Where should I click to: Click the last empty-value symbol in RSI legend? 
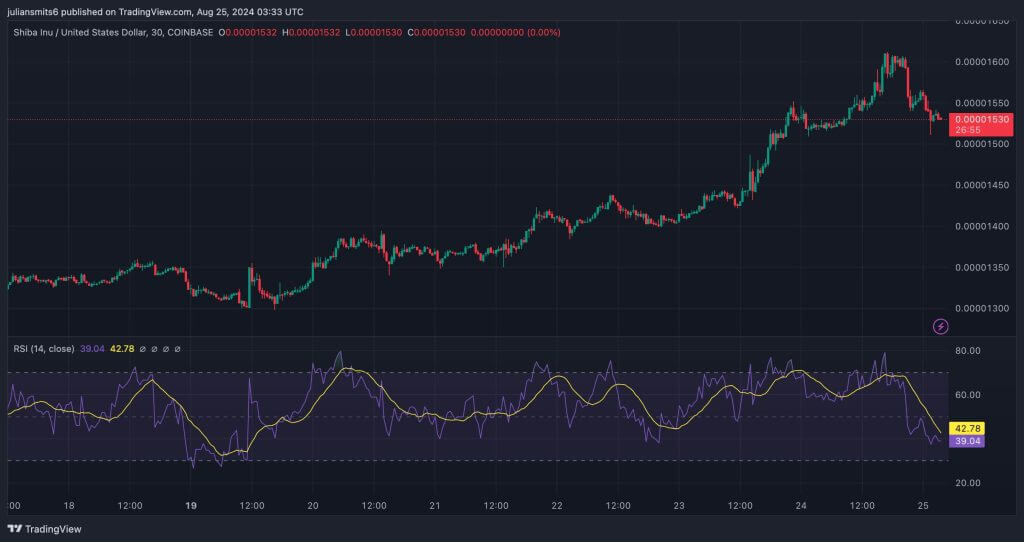(x=178, y=349)
